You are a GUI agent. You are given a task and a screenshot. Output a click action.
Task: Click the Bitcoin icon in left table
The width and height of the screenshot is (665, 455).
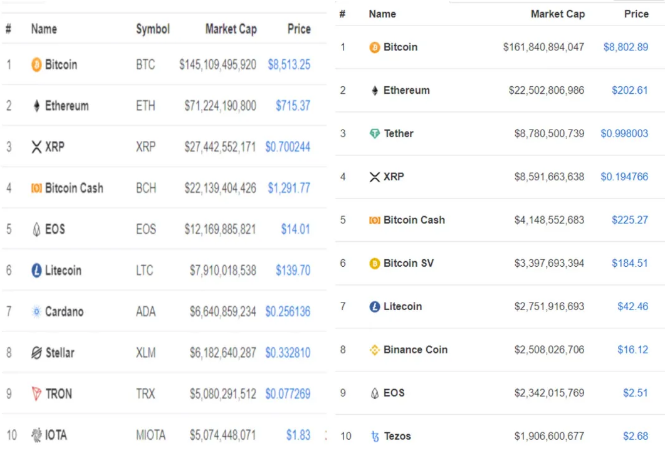tap(36, 65)
